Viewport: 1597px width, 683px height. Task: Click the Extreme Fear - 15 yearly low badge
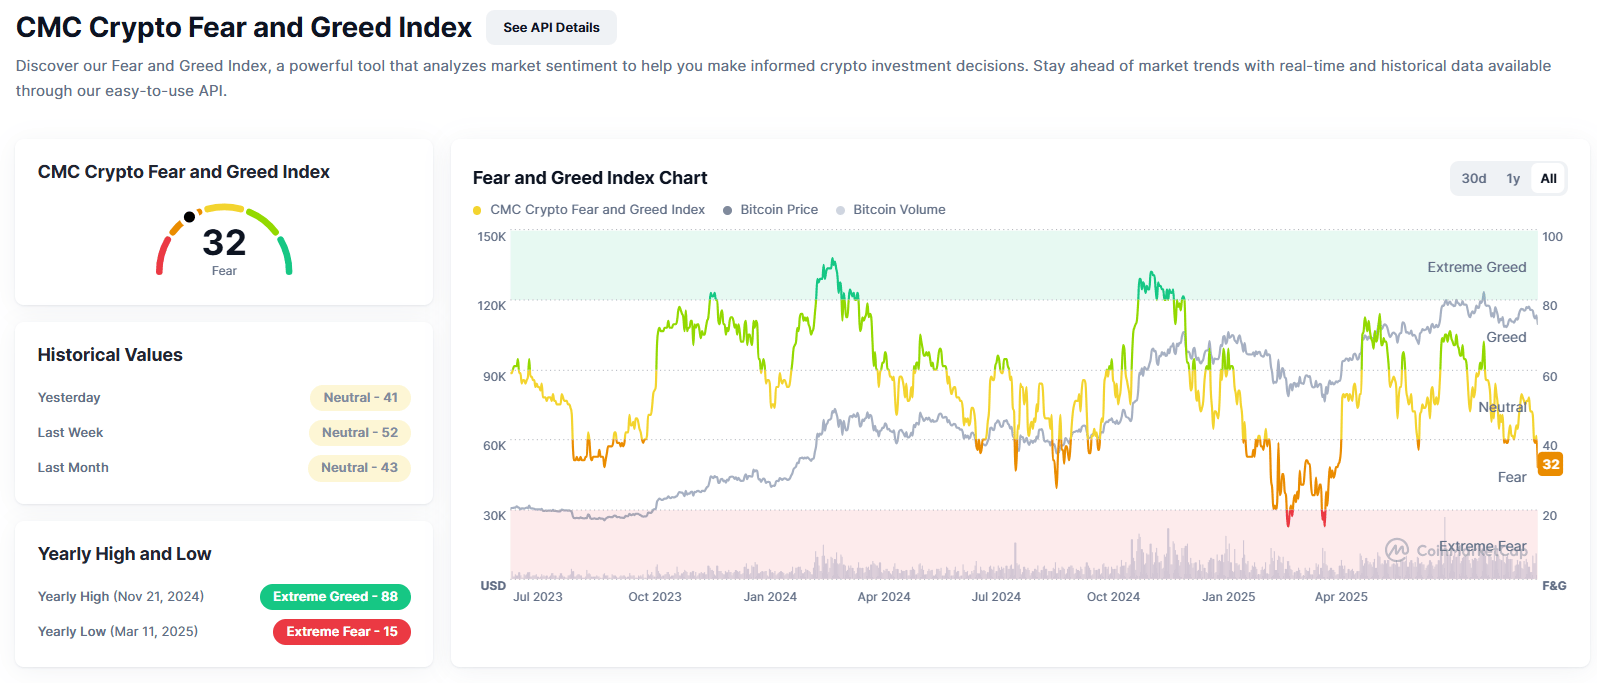click(341, 632)
